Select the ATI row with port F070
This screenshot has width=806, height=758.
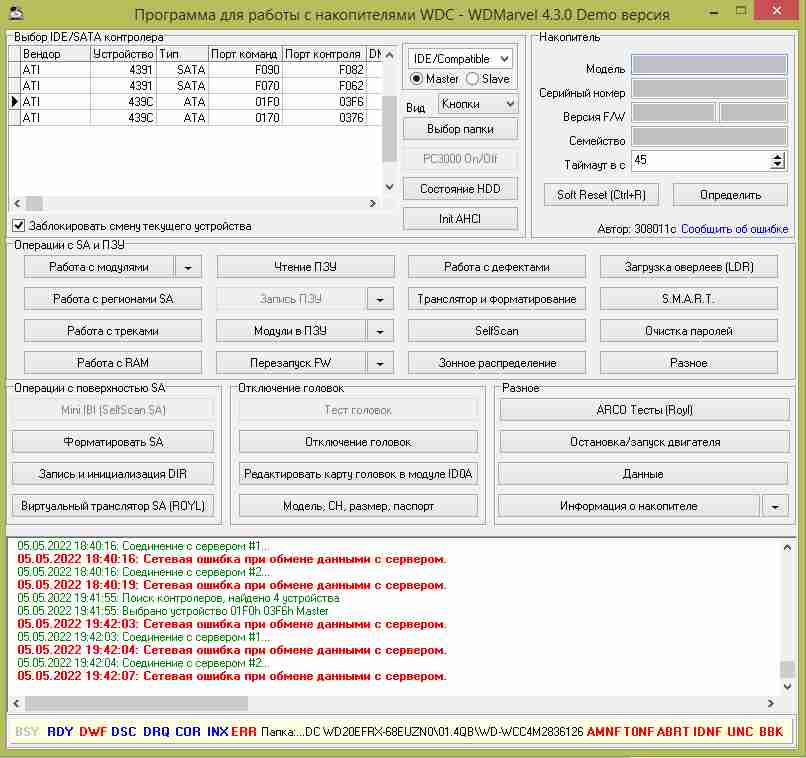click(x=195, y=85)
